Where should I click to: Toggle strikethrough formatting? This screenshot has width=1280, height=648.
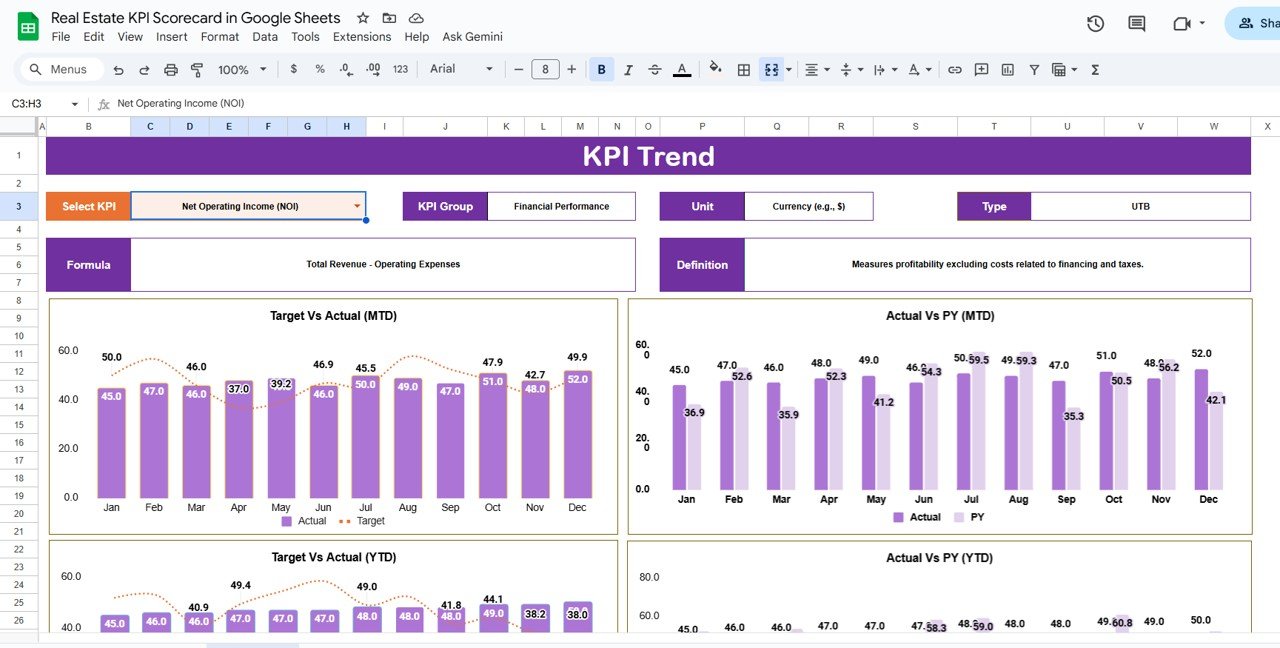[654, 69]
